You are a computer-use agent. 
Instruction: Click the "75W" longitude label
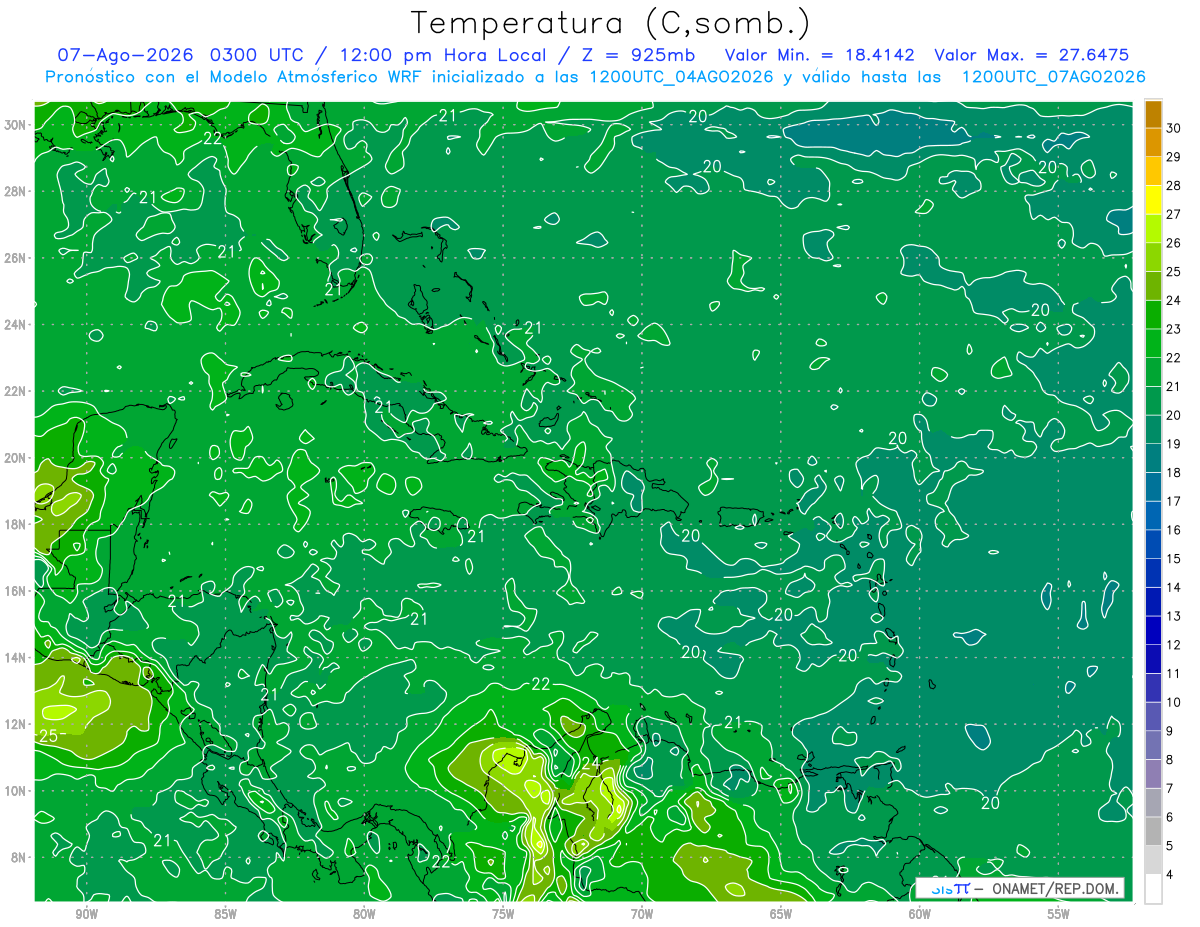pos(503,915)
